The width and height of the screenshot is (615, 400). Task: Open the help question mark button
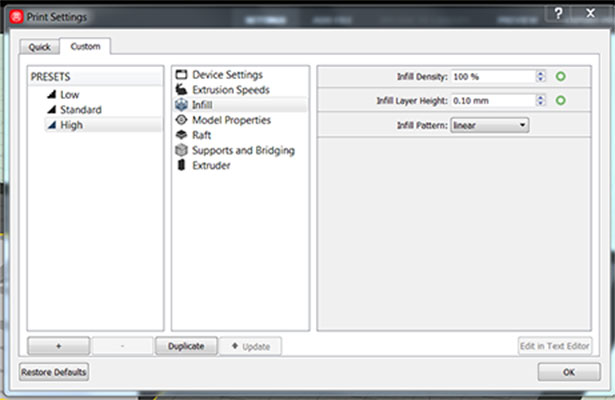558,14
